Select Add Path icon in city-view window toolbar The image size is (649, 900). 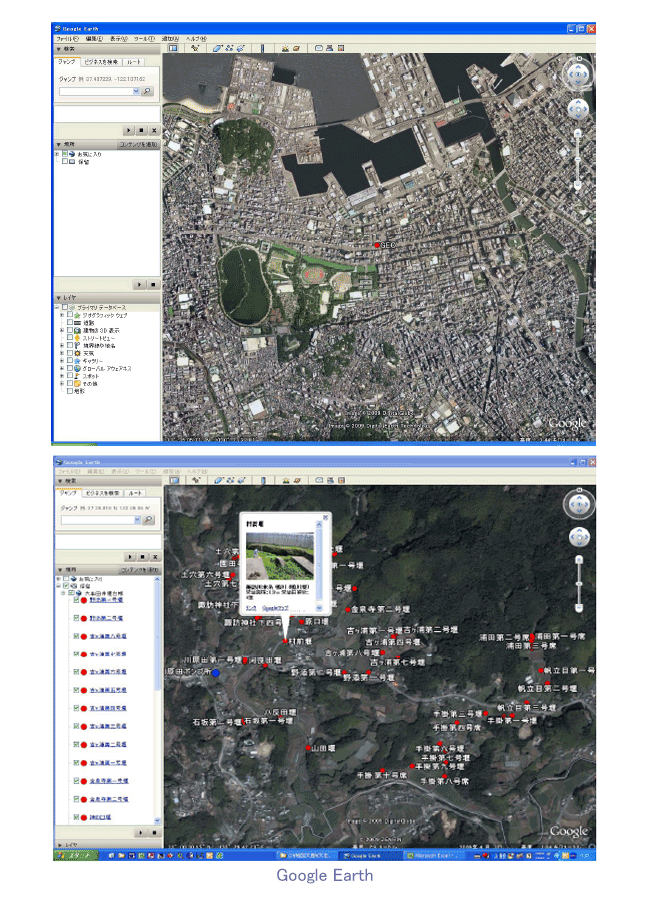pos(230,48)
